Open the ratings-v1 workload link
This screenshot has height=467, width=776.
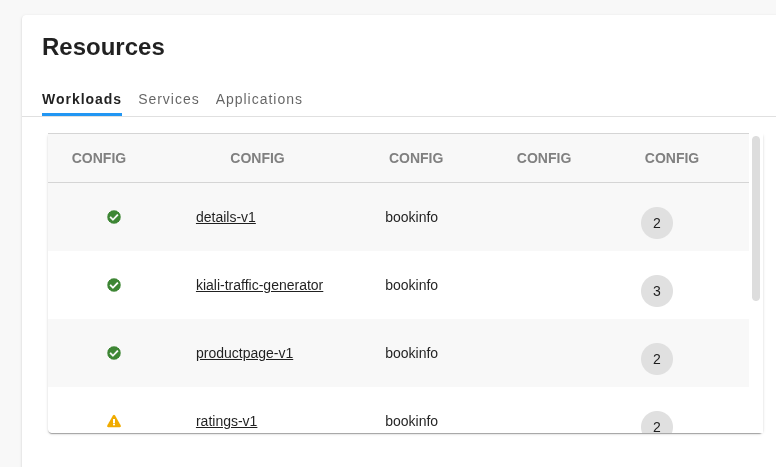click(x=226, y=421)
